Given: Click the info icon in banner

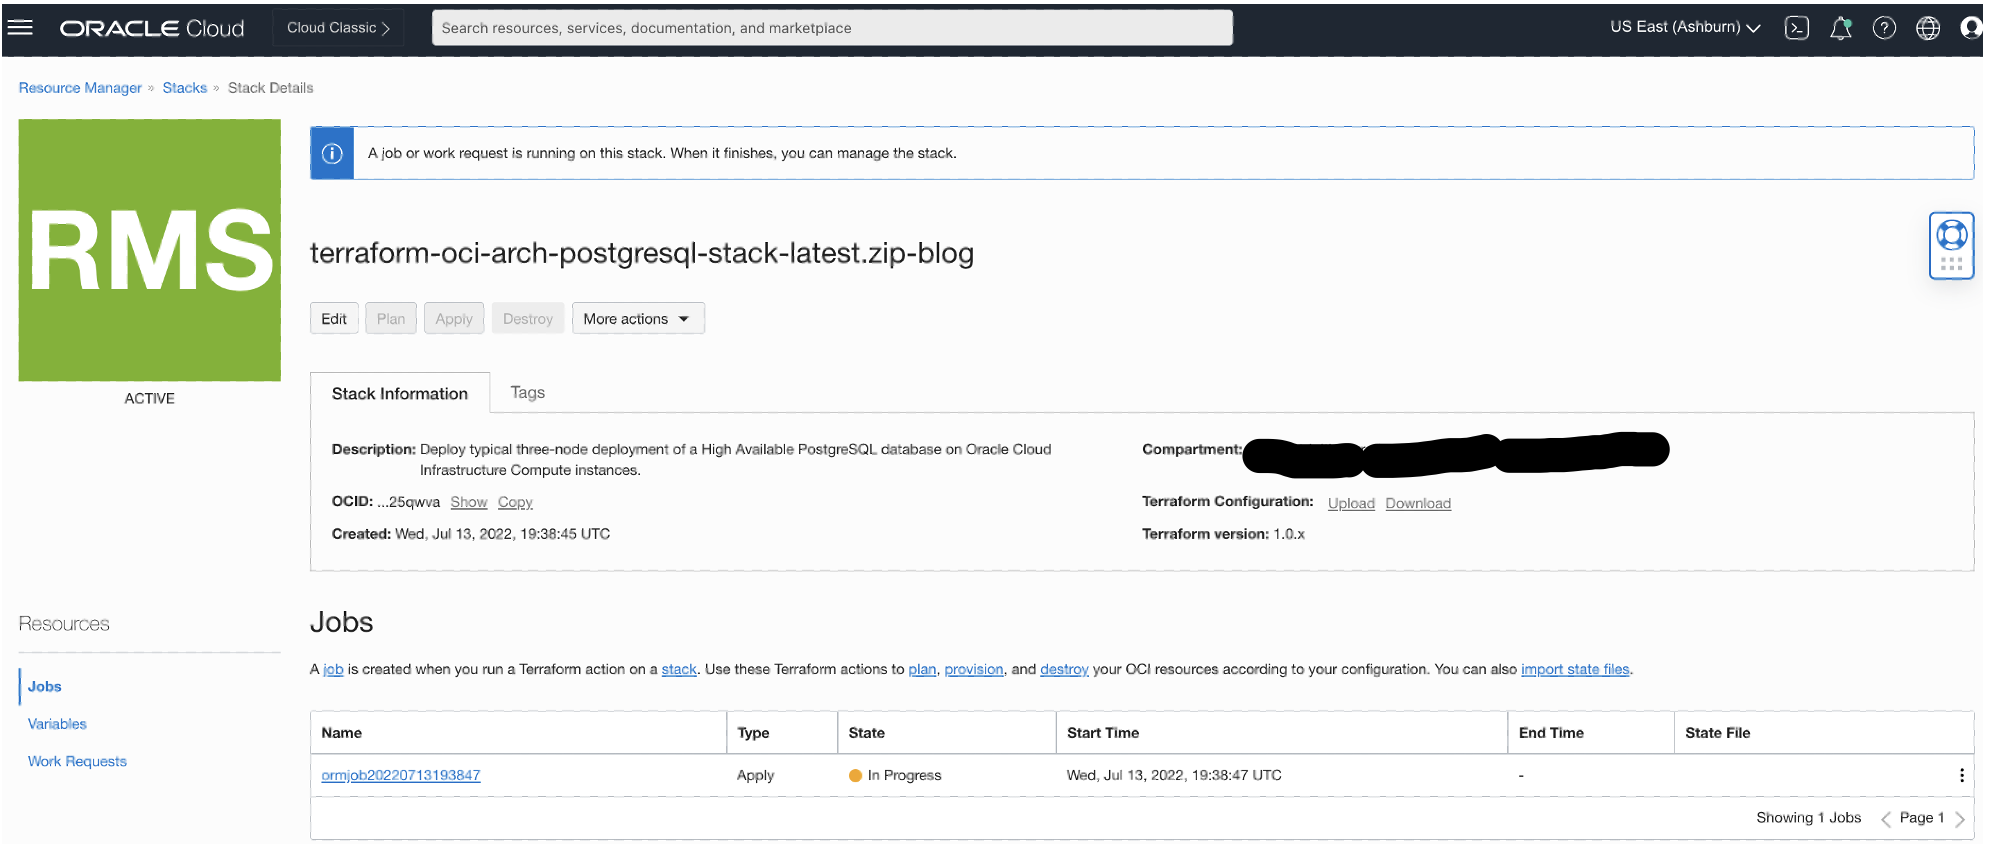Looking at the screenshot, I should click(x=332, y=153).
